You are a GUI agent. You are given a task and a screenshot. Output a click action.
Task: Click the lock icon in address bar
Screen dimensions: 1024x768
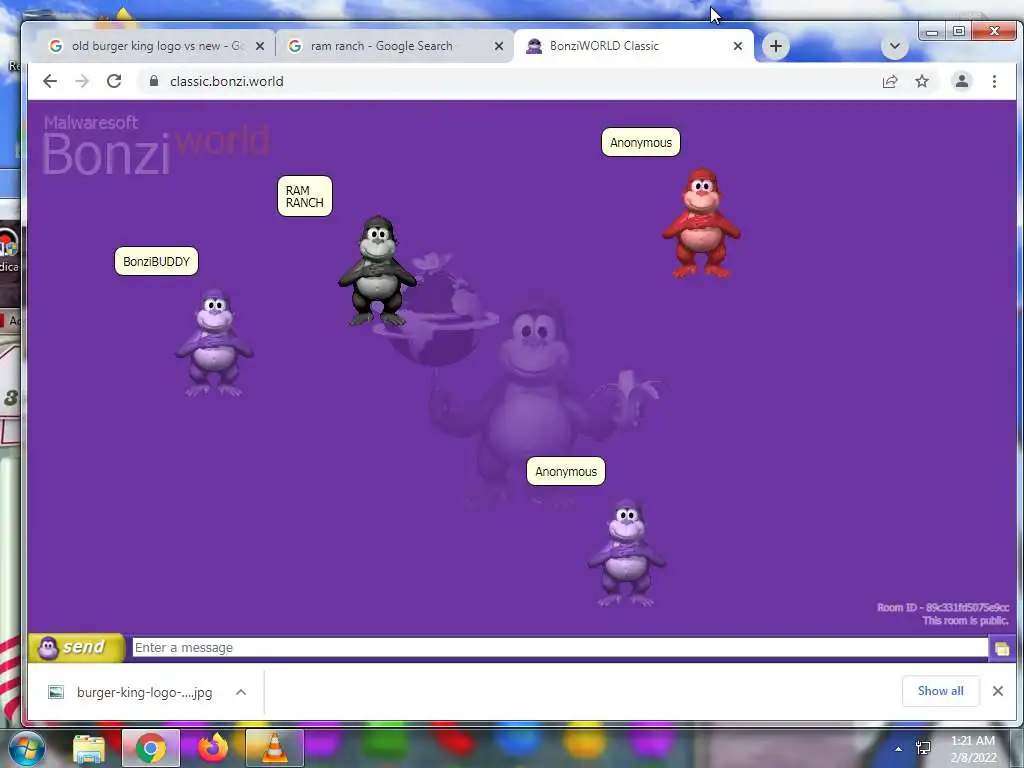click(154, 81)
